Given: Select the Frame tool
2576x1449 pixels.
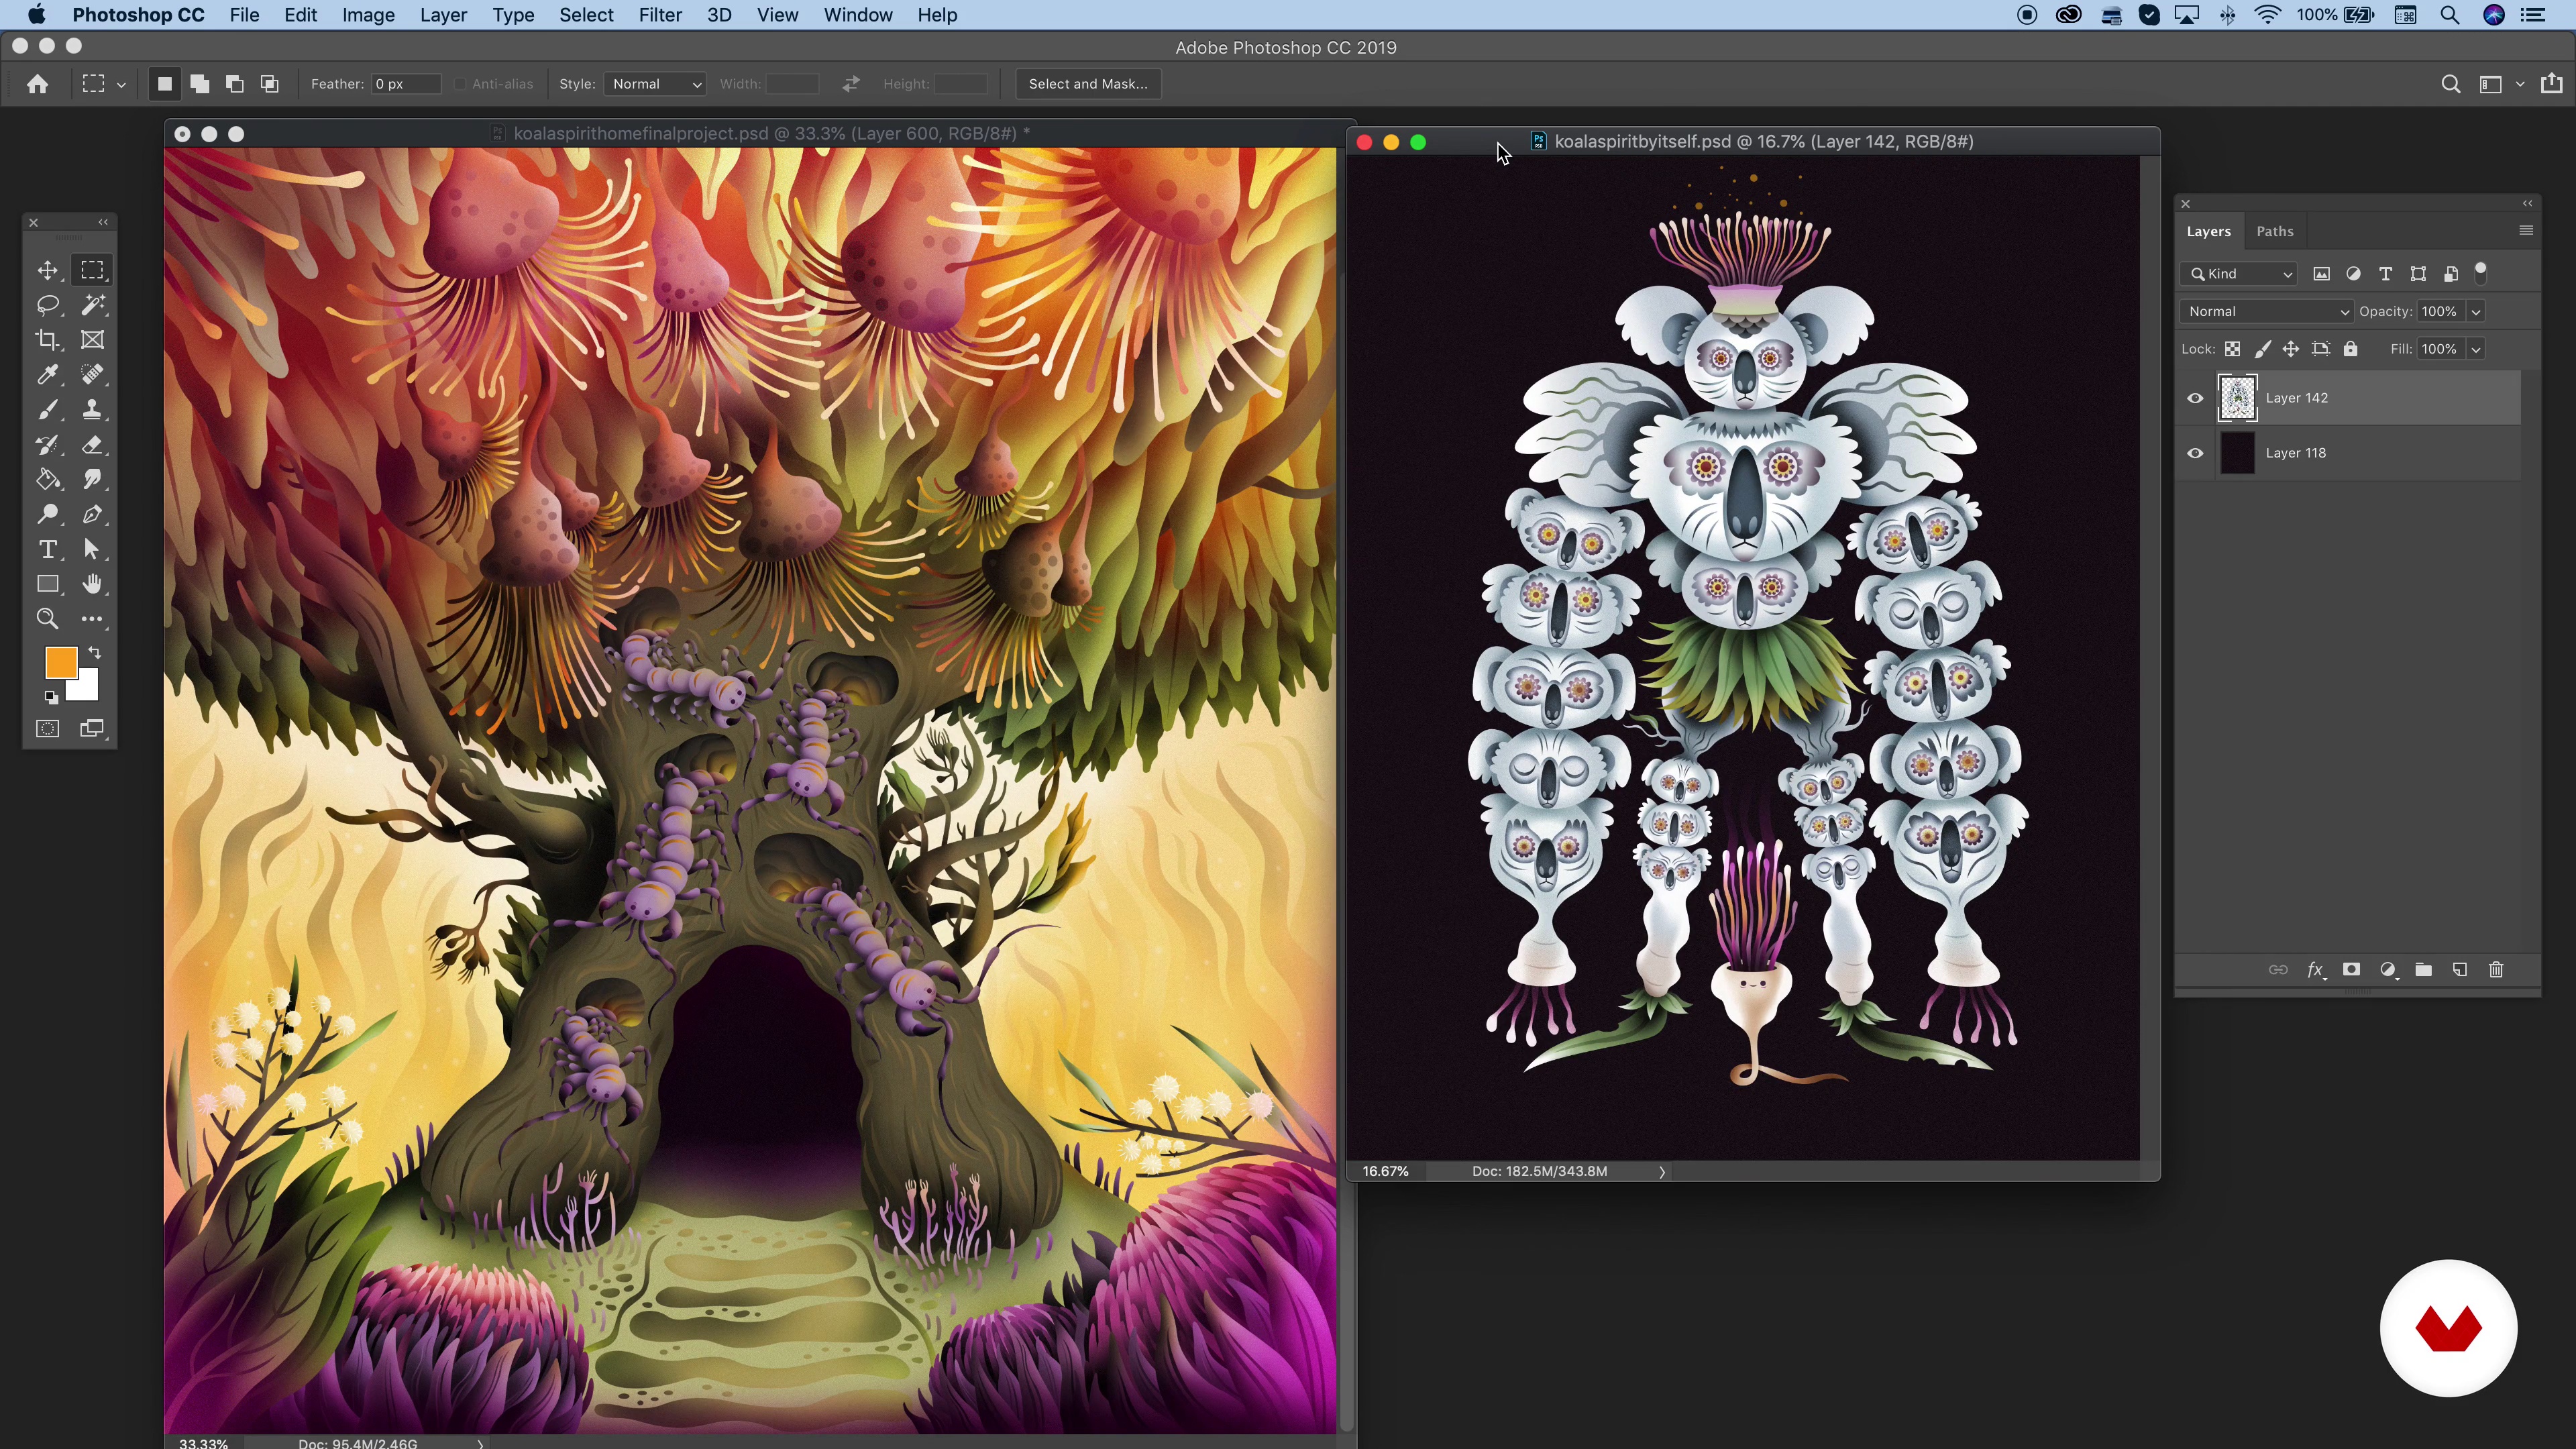Looking at the screenshot, I should (92, 340).
